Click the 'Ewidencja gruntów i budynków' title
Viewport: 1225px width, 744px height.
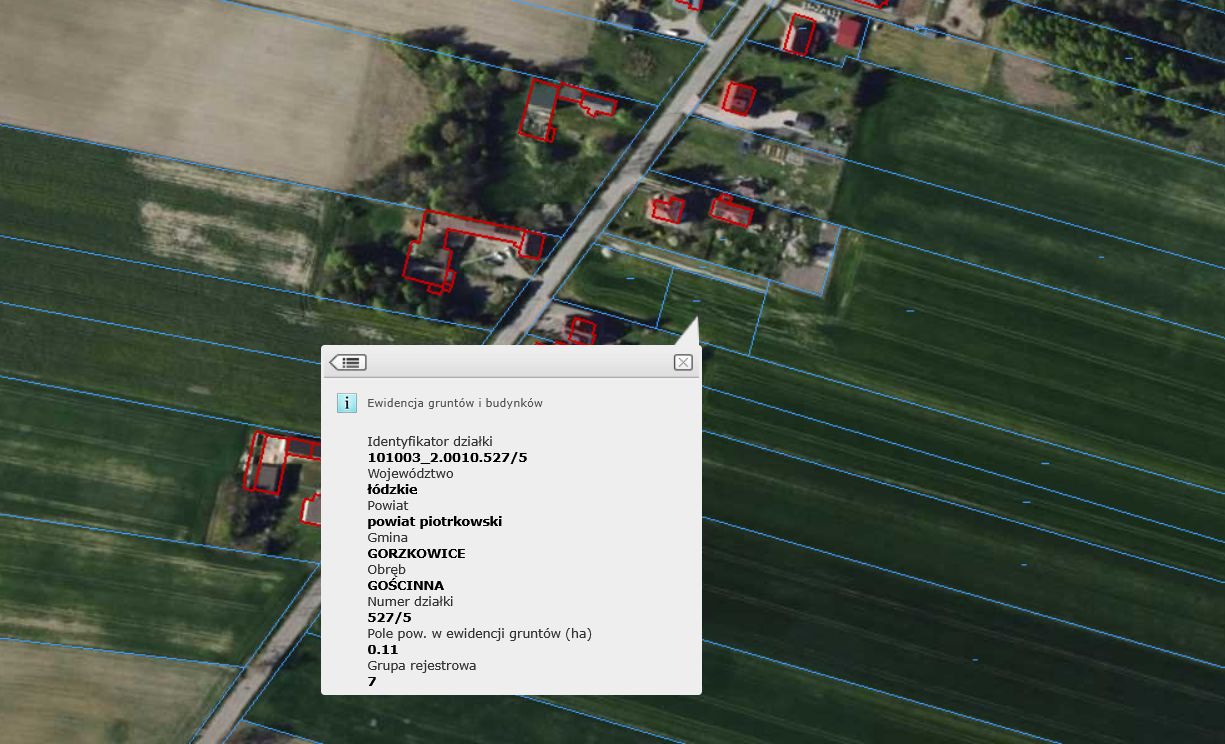(x=455, y=403)
